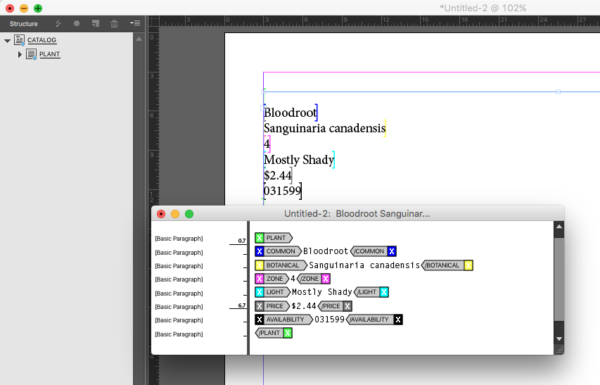Click the green zoom button of the main InDesign window
The height and width of the screenshot is (385, 600).
(x=38, y=8)
